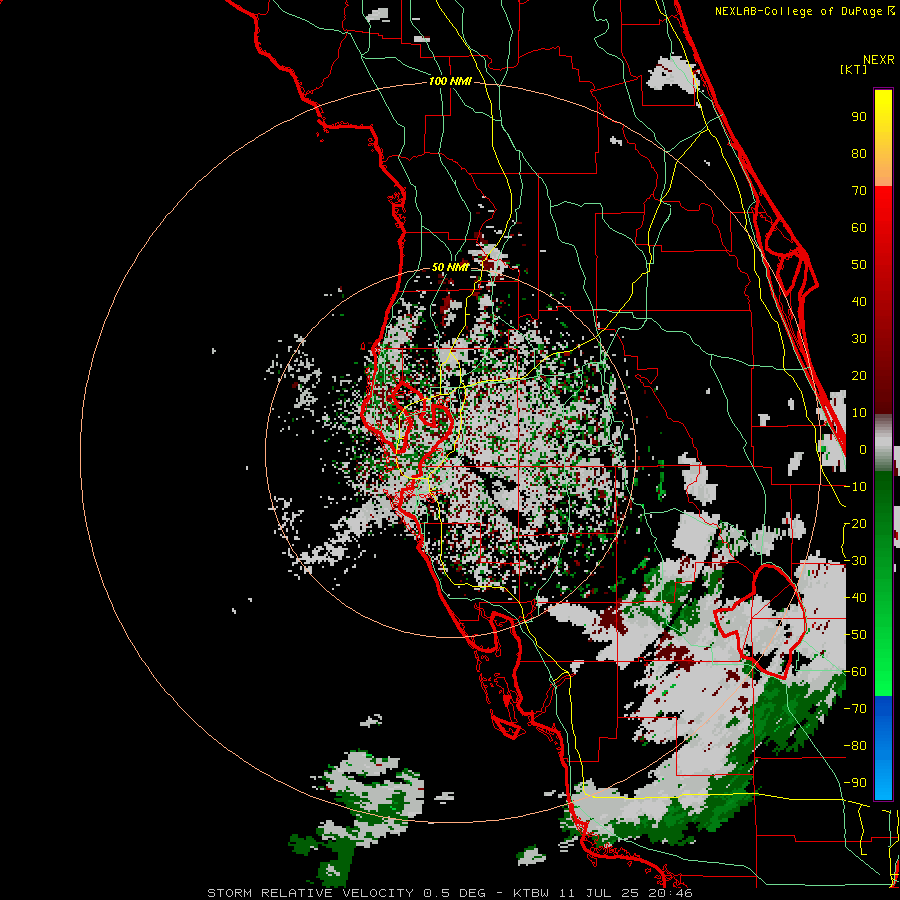The width and height of the screenshot is (900, 900).
Task: Click the 80 value on the velocity scale
Action: (859, 154)
